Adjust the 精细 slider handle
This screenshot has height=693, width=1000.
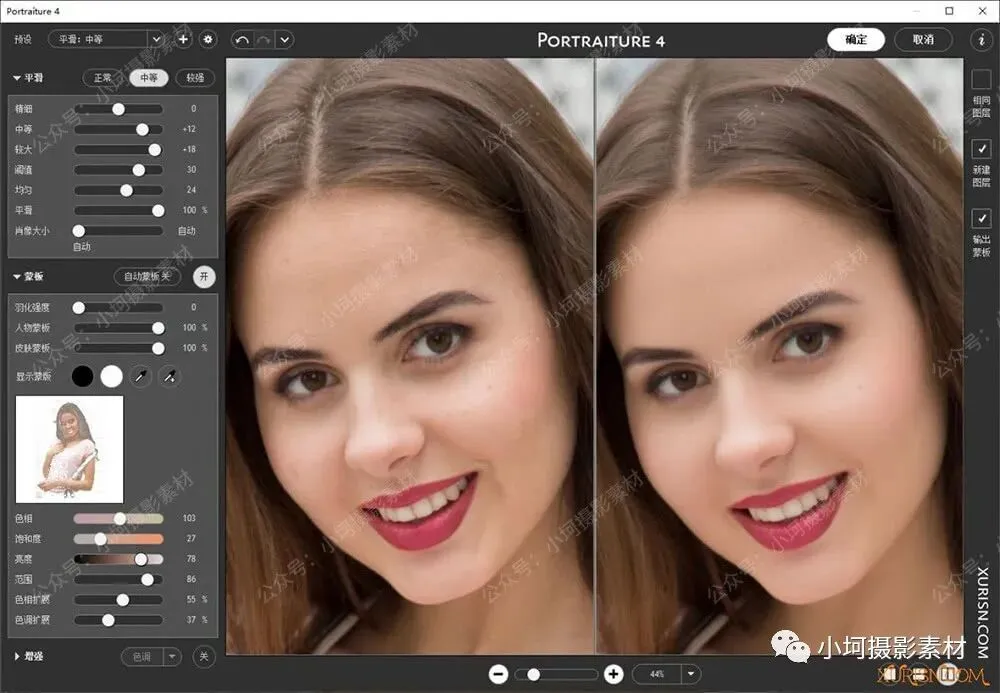pyautogui.click(x=119, y=109)
